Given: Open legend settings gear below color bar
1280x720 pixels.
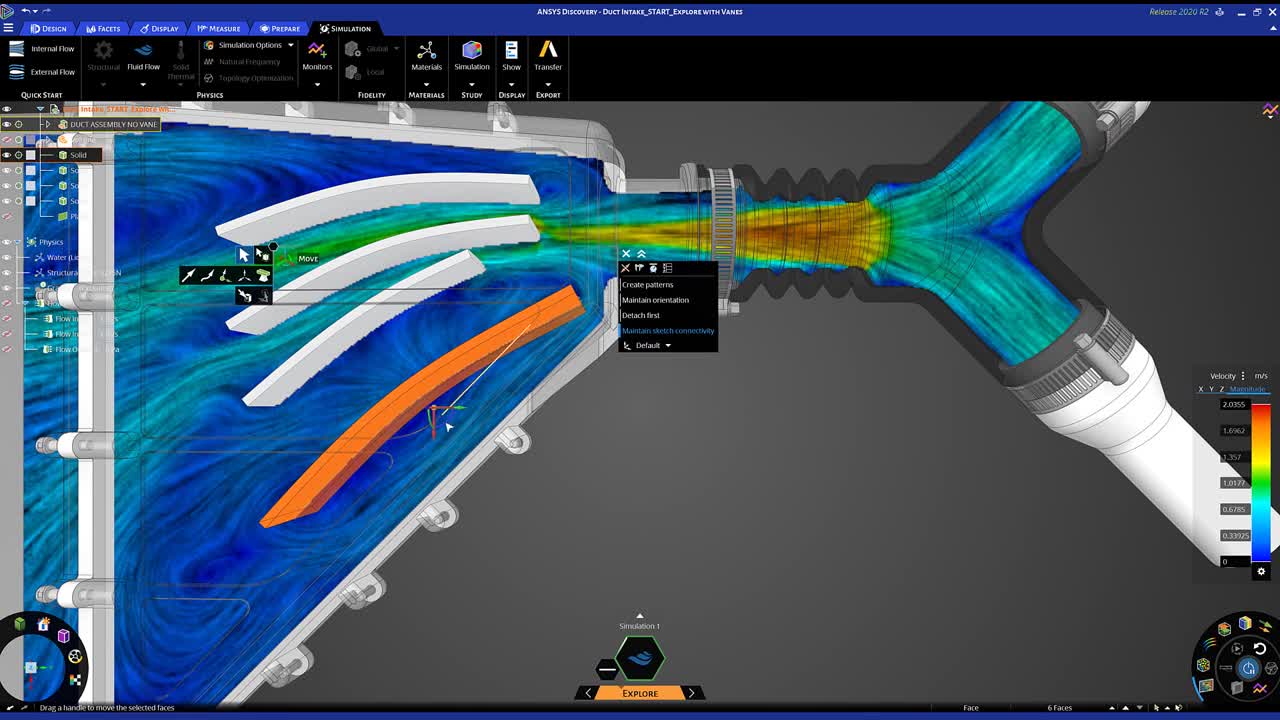Looking at the screenshot, I should click(1261, 572).
